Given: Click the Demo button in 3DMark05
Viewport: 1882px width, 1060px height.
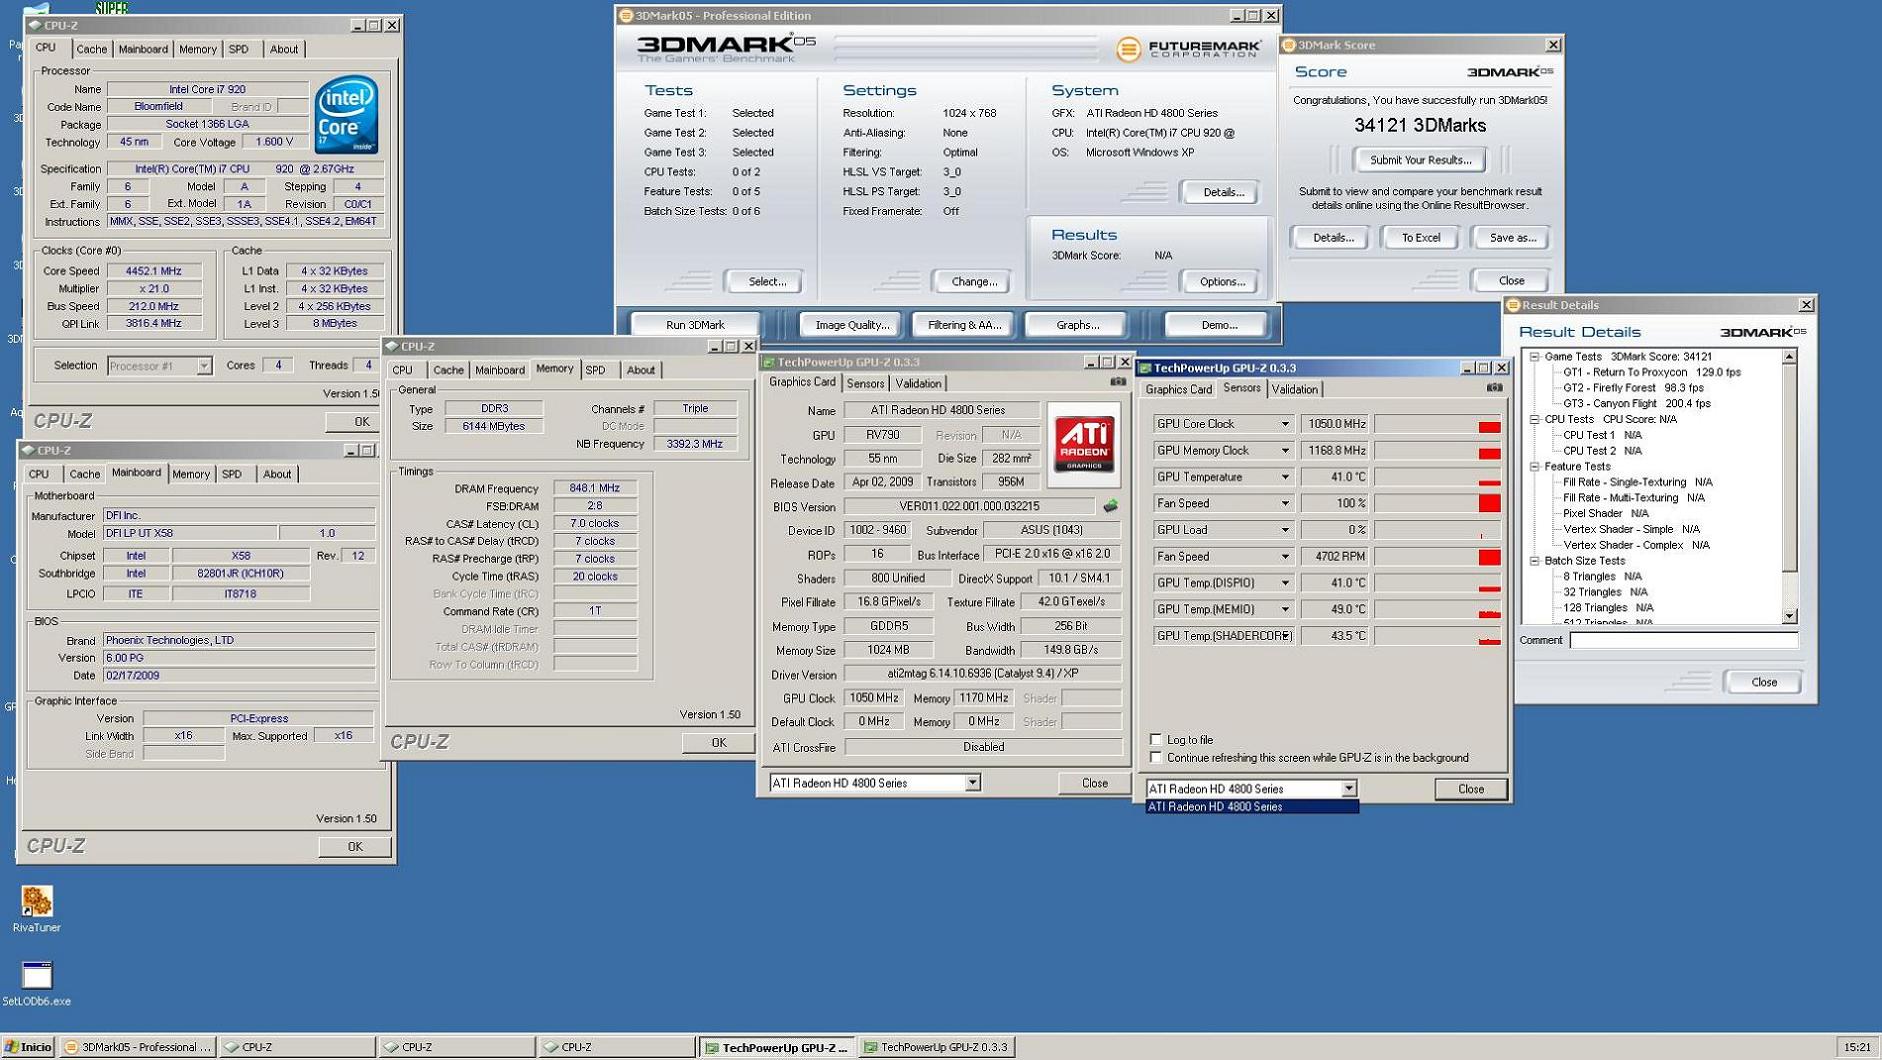Looking at the screenshot, I should [1218, 325].
